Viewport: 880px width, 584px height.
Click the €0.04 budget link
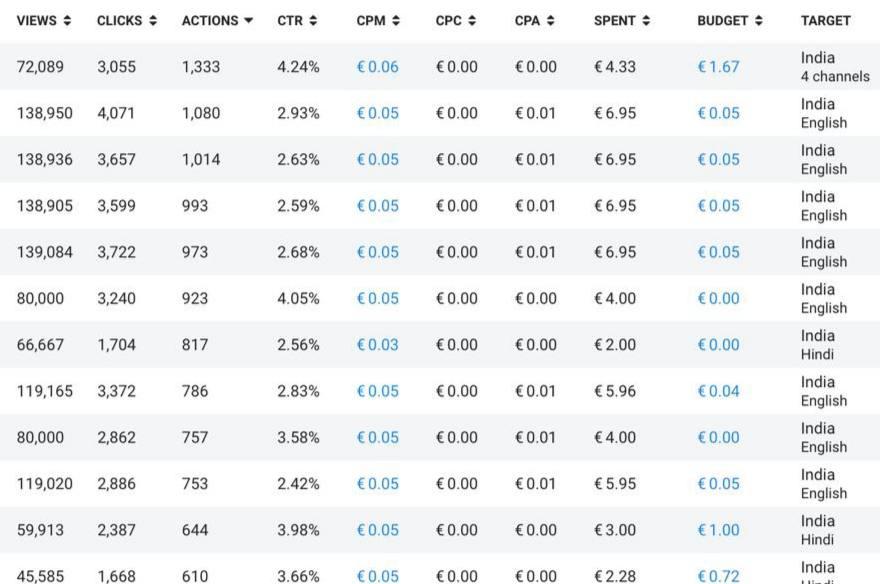pyautogui.click(x=718, y=391)
